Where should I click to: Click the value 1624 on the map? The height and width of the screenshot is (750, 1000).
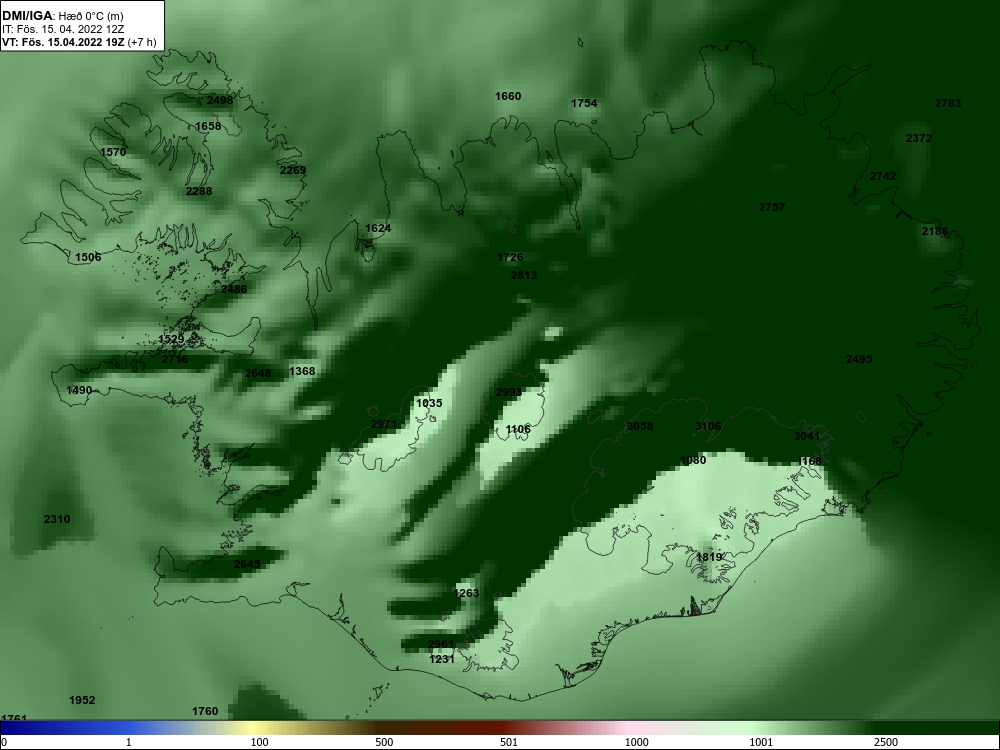point(378,228)
